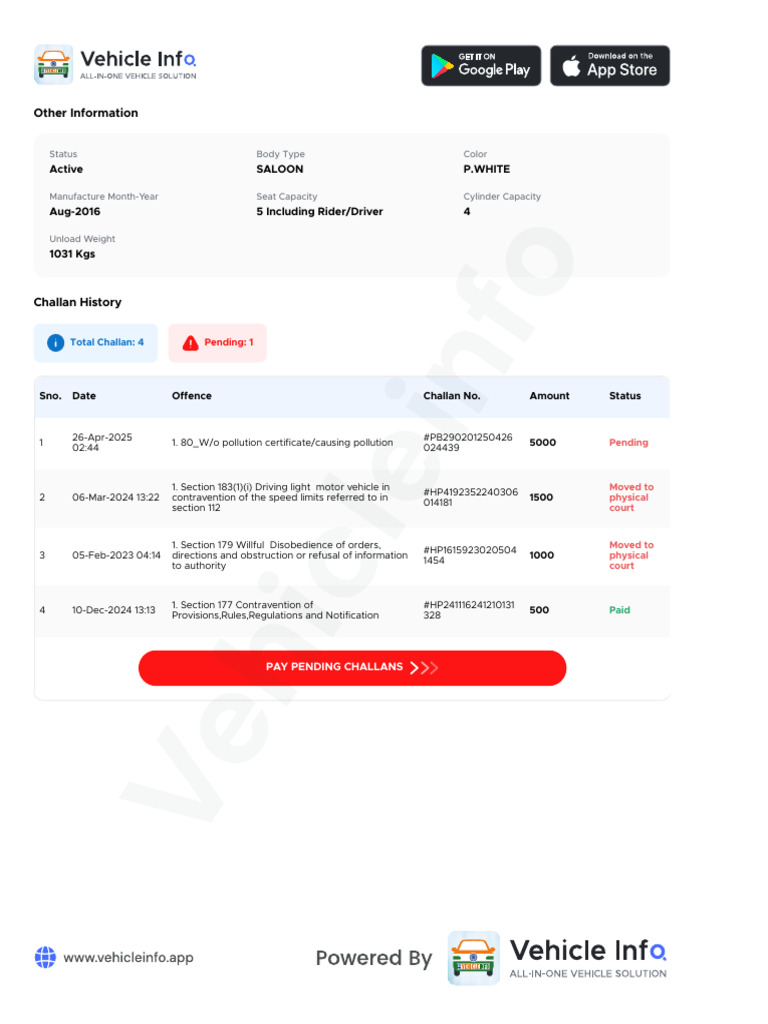
Task: Click the Vehicle Info car logo at top
Action: click(x=54, y=65)
